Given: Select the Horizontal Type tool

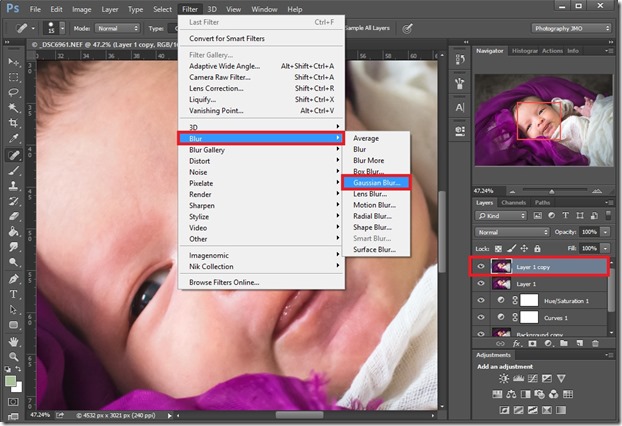Looking at the screenshot, I should coord(13,294).
